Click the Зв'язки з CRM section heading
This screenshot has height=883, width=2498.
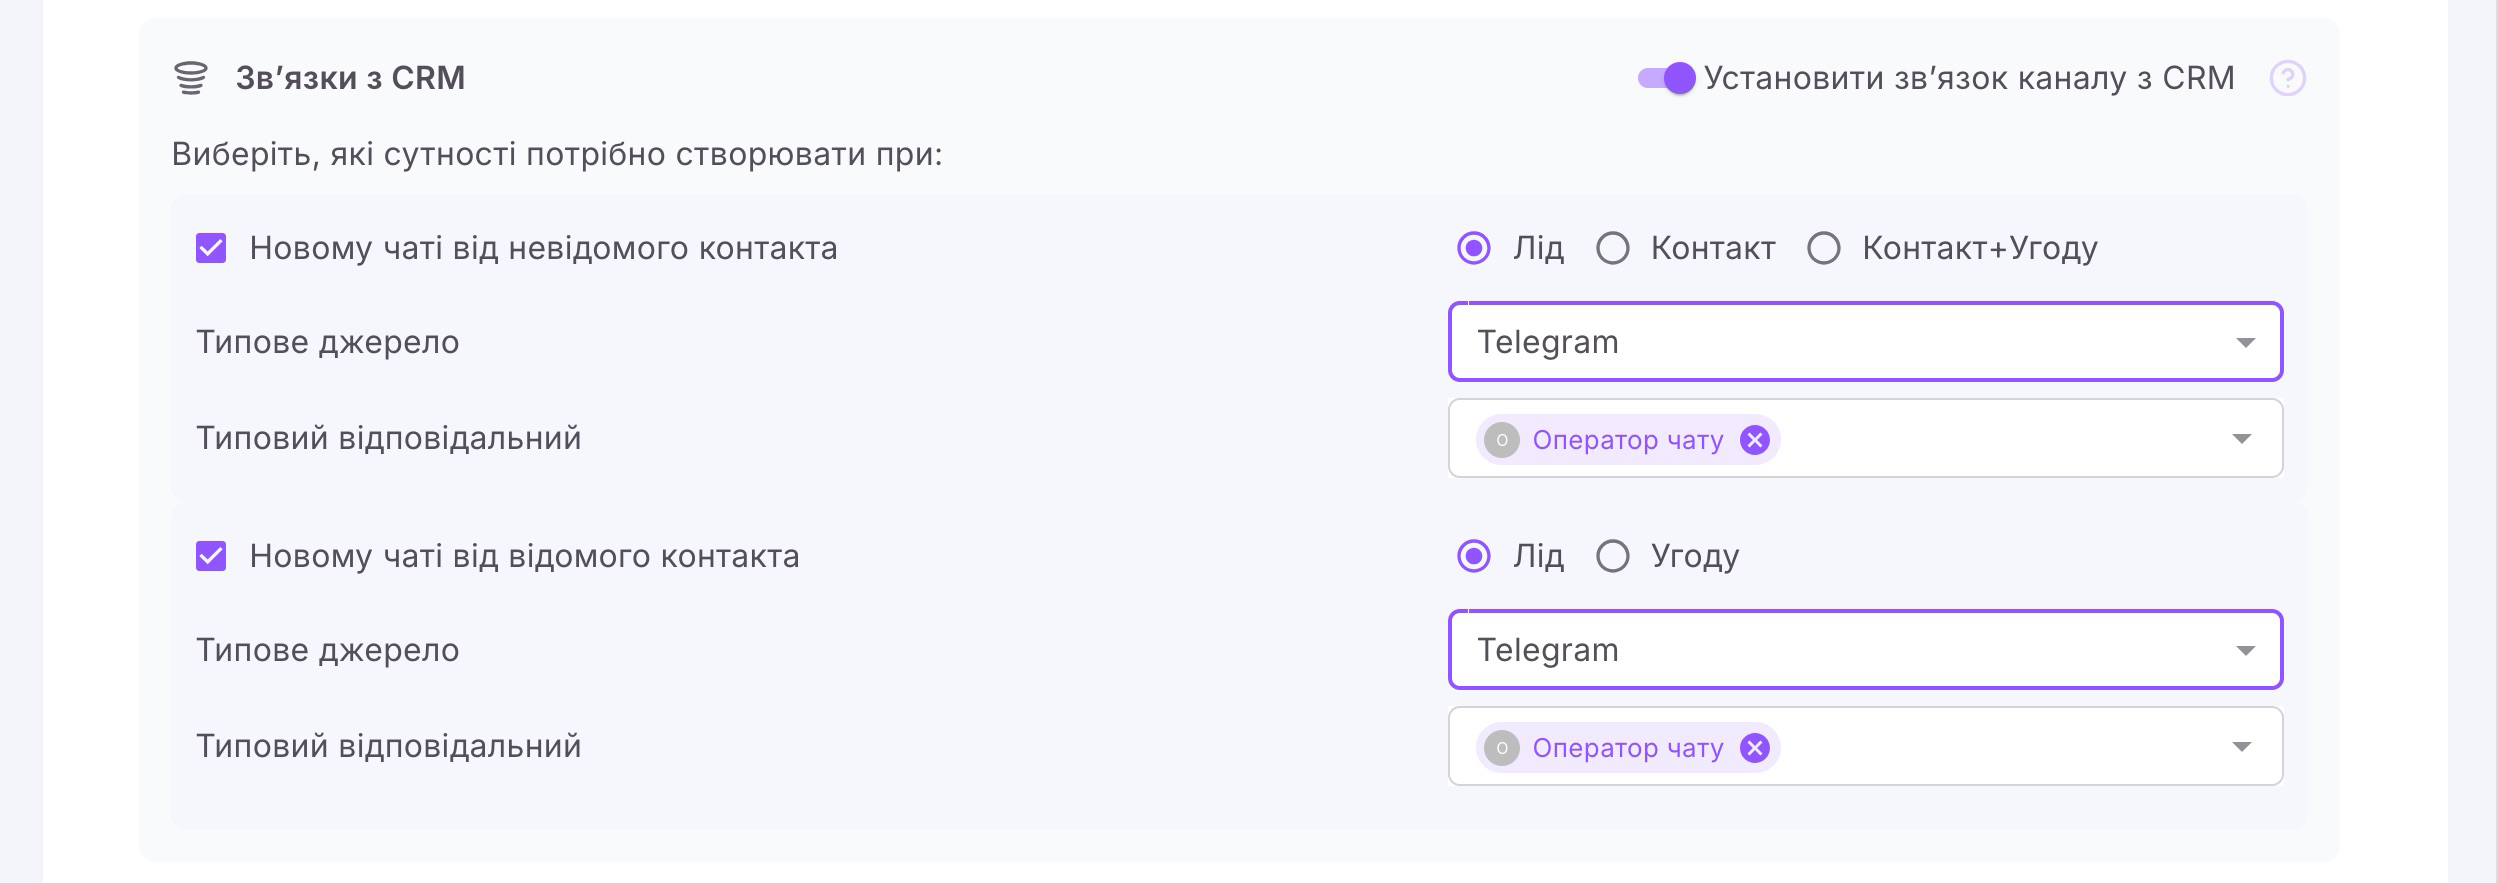click(350, 78)
